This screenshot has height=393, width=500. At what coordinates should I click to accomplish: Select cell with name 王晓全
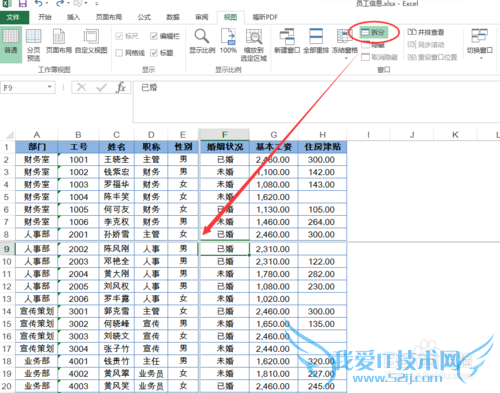point(116,159)
